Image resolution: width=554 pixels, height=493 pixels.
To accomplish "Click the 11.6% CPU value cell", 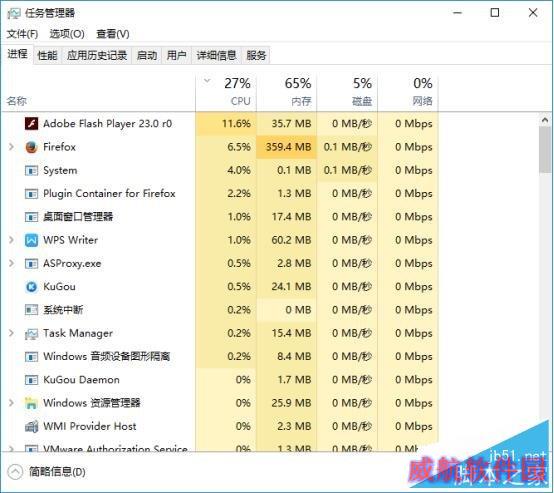I will [x=226, y=124].
